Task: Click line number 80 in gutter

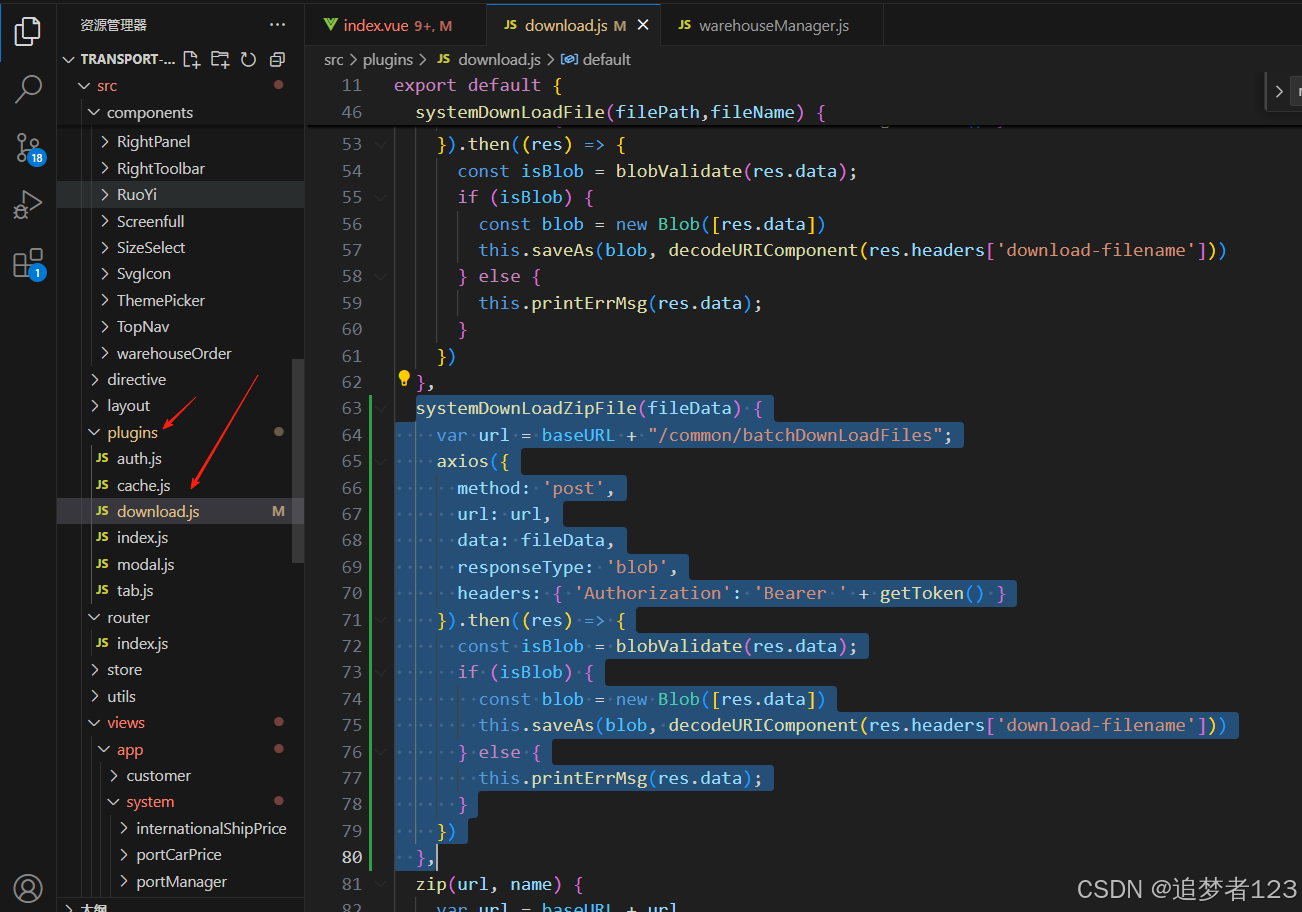Action: tap(351, 857)
